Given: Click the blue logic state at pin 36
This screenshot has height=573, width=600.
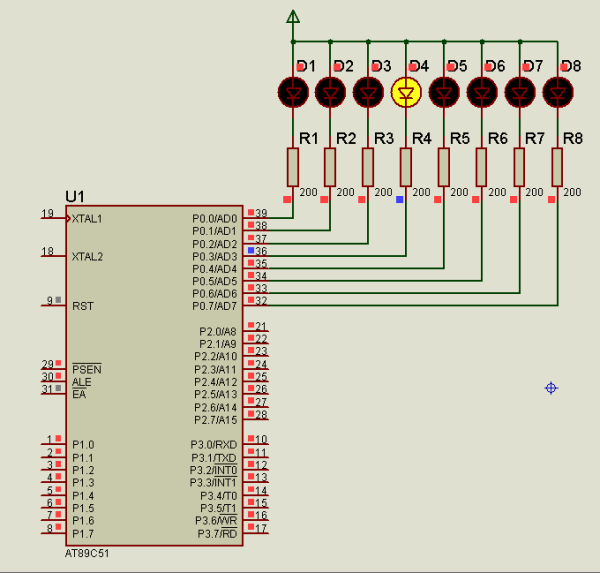Looking at the screenshot, I should point(251,250).
